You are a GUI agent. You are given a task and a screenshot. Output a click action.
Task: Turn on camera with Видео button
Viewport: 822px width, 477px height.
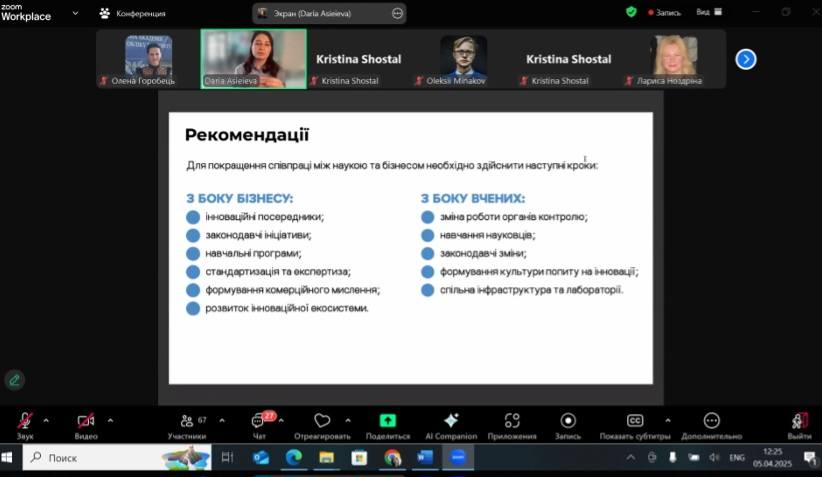pos(86,422)
